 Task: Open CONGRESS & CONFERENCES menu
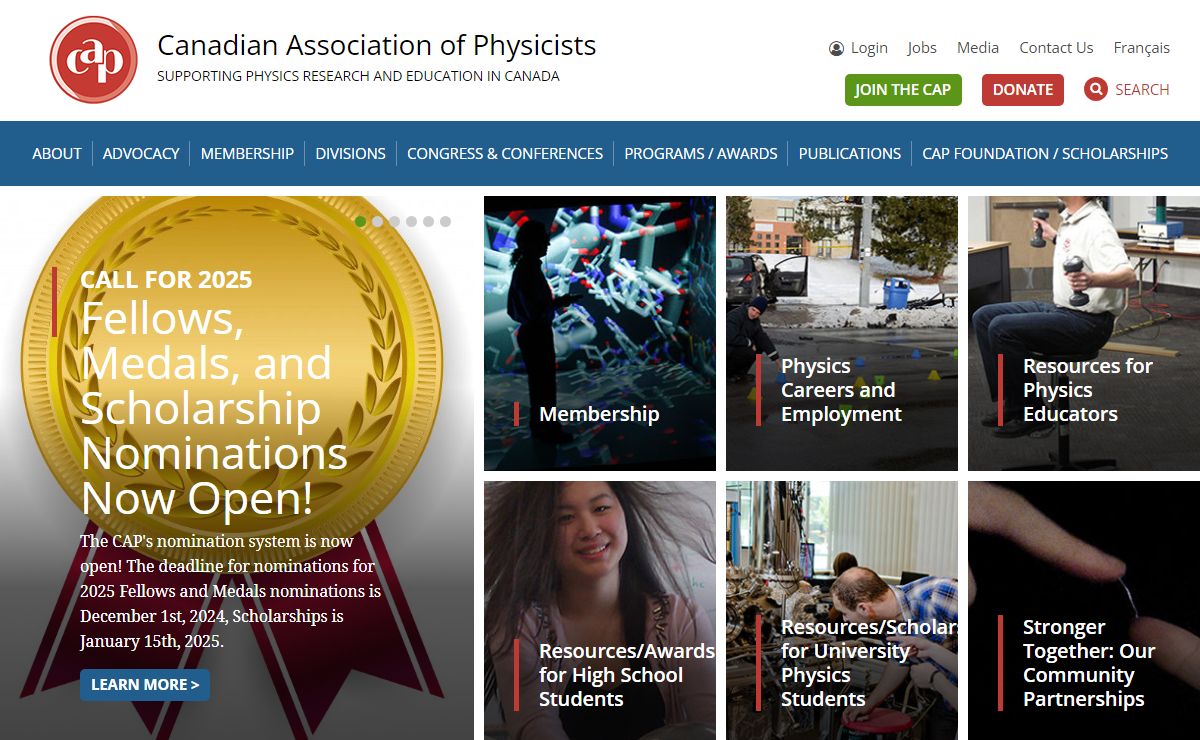505,153
